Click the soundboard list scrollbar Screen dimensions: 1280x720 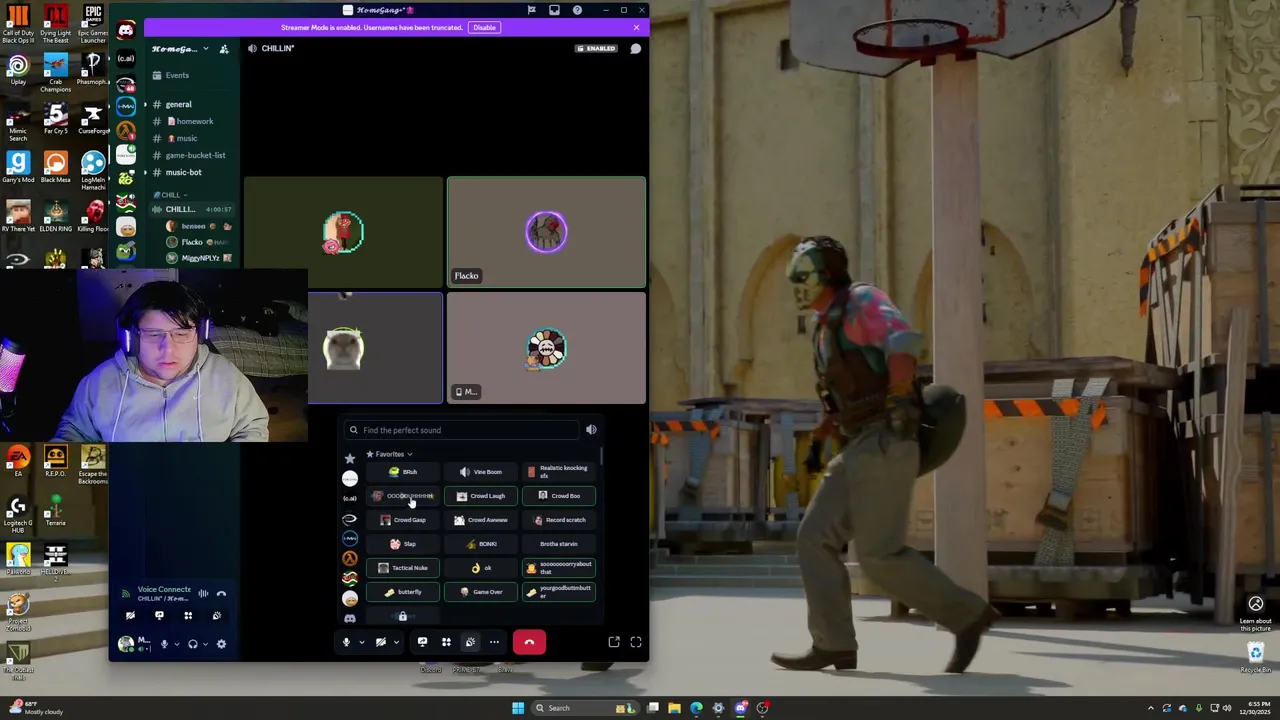coord(601,456)
